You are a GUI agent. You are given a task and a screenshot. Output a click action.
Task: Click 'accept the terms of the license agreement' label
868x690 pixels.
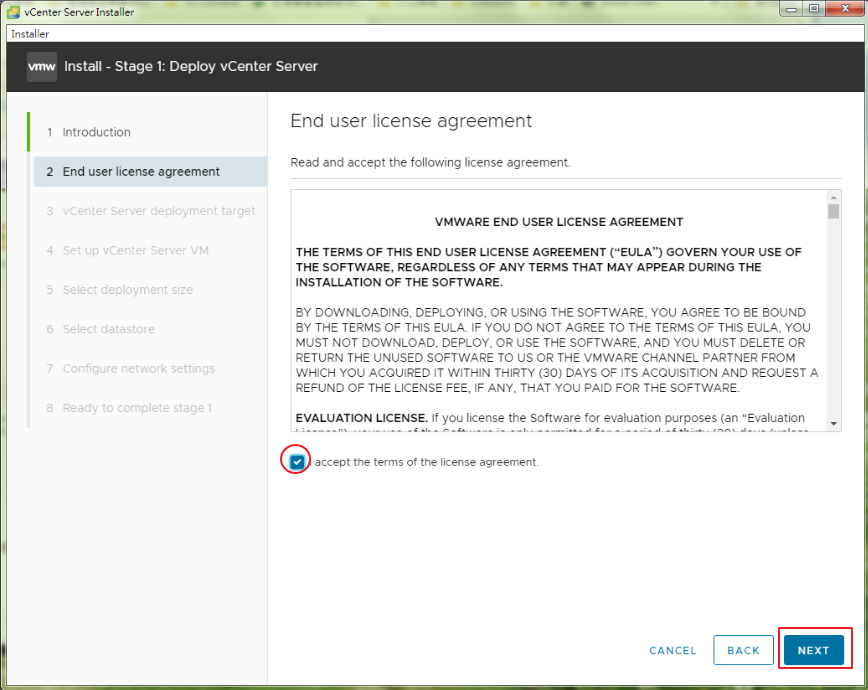426,462
